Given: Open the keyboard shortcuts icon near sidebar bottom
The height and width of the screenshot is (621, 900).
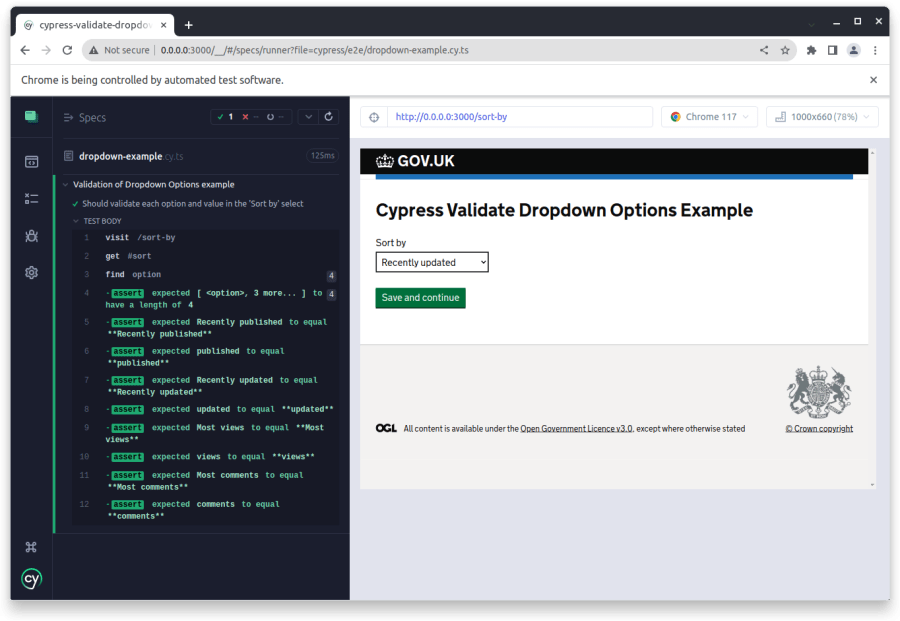Looking at the screenshot, I should [x=30, y=546].
